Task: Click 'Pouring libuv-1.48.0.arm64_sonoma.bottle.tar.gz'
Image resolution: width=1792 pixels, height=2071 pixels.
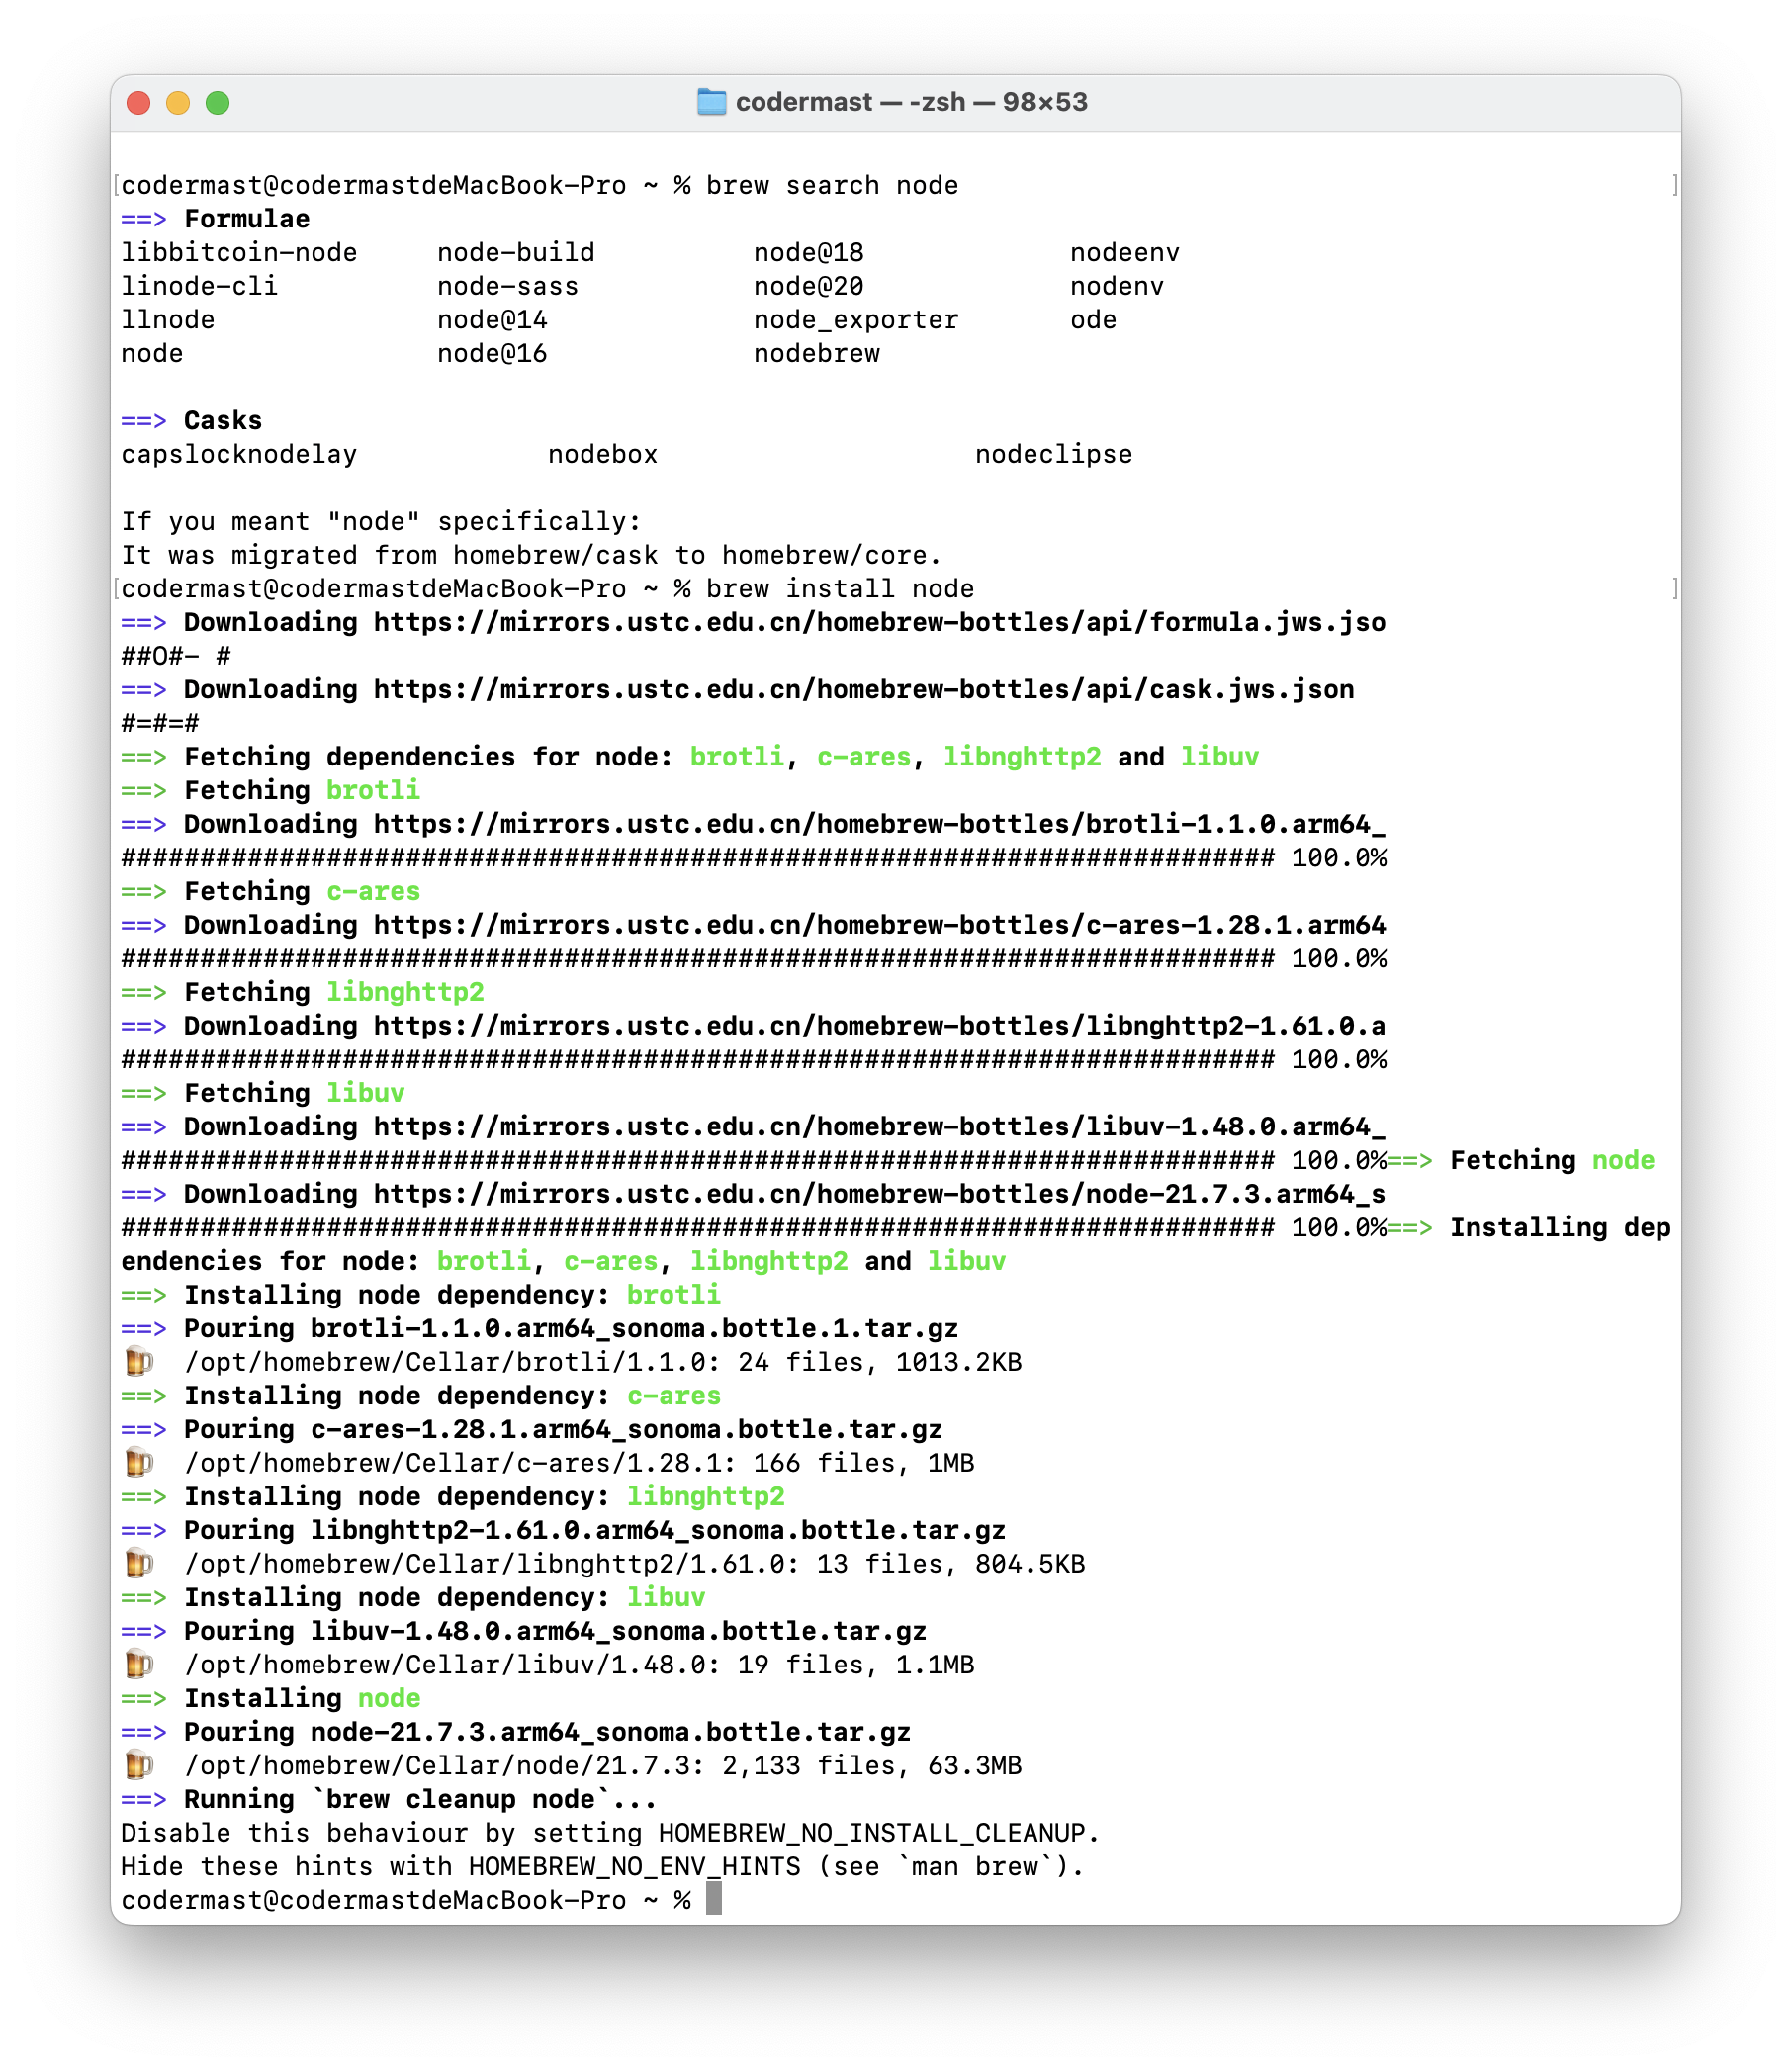Action: (555, 1632)
